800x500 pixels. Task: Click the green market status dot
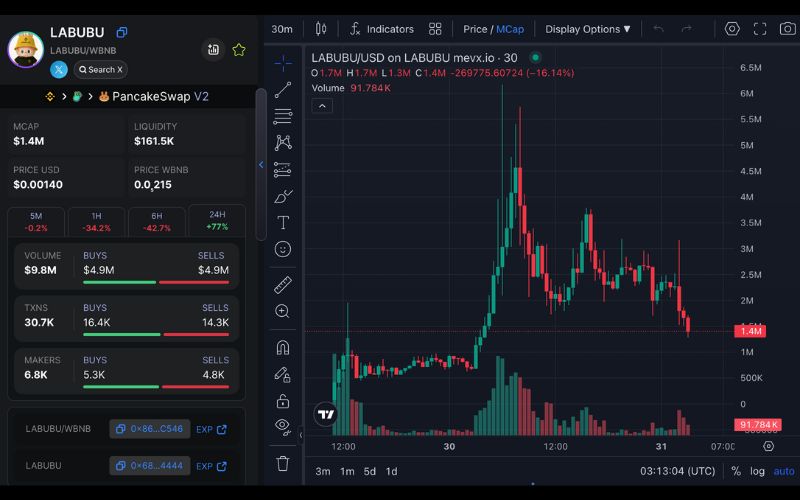(x=535, y=57)
